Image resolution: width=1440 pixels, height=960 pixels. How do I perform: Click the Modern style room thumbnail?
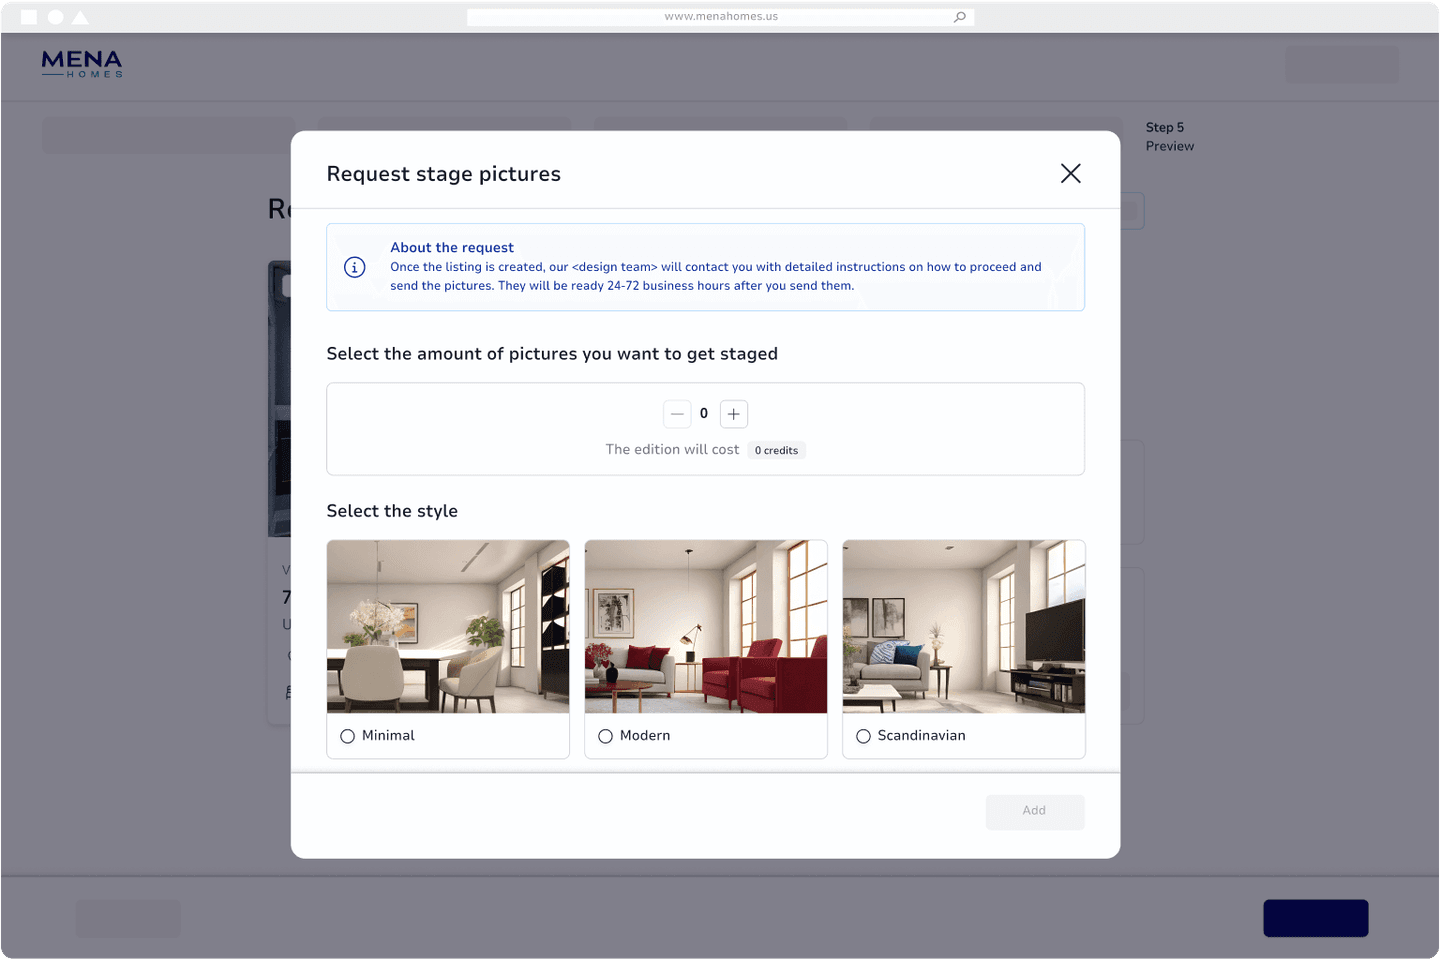pos(706,627)
